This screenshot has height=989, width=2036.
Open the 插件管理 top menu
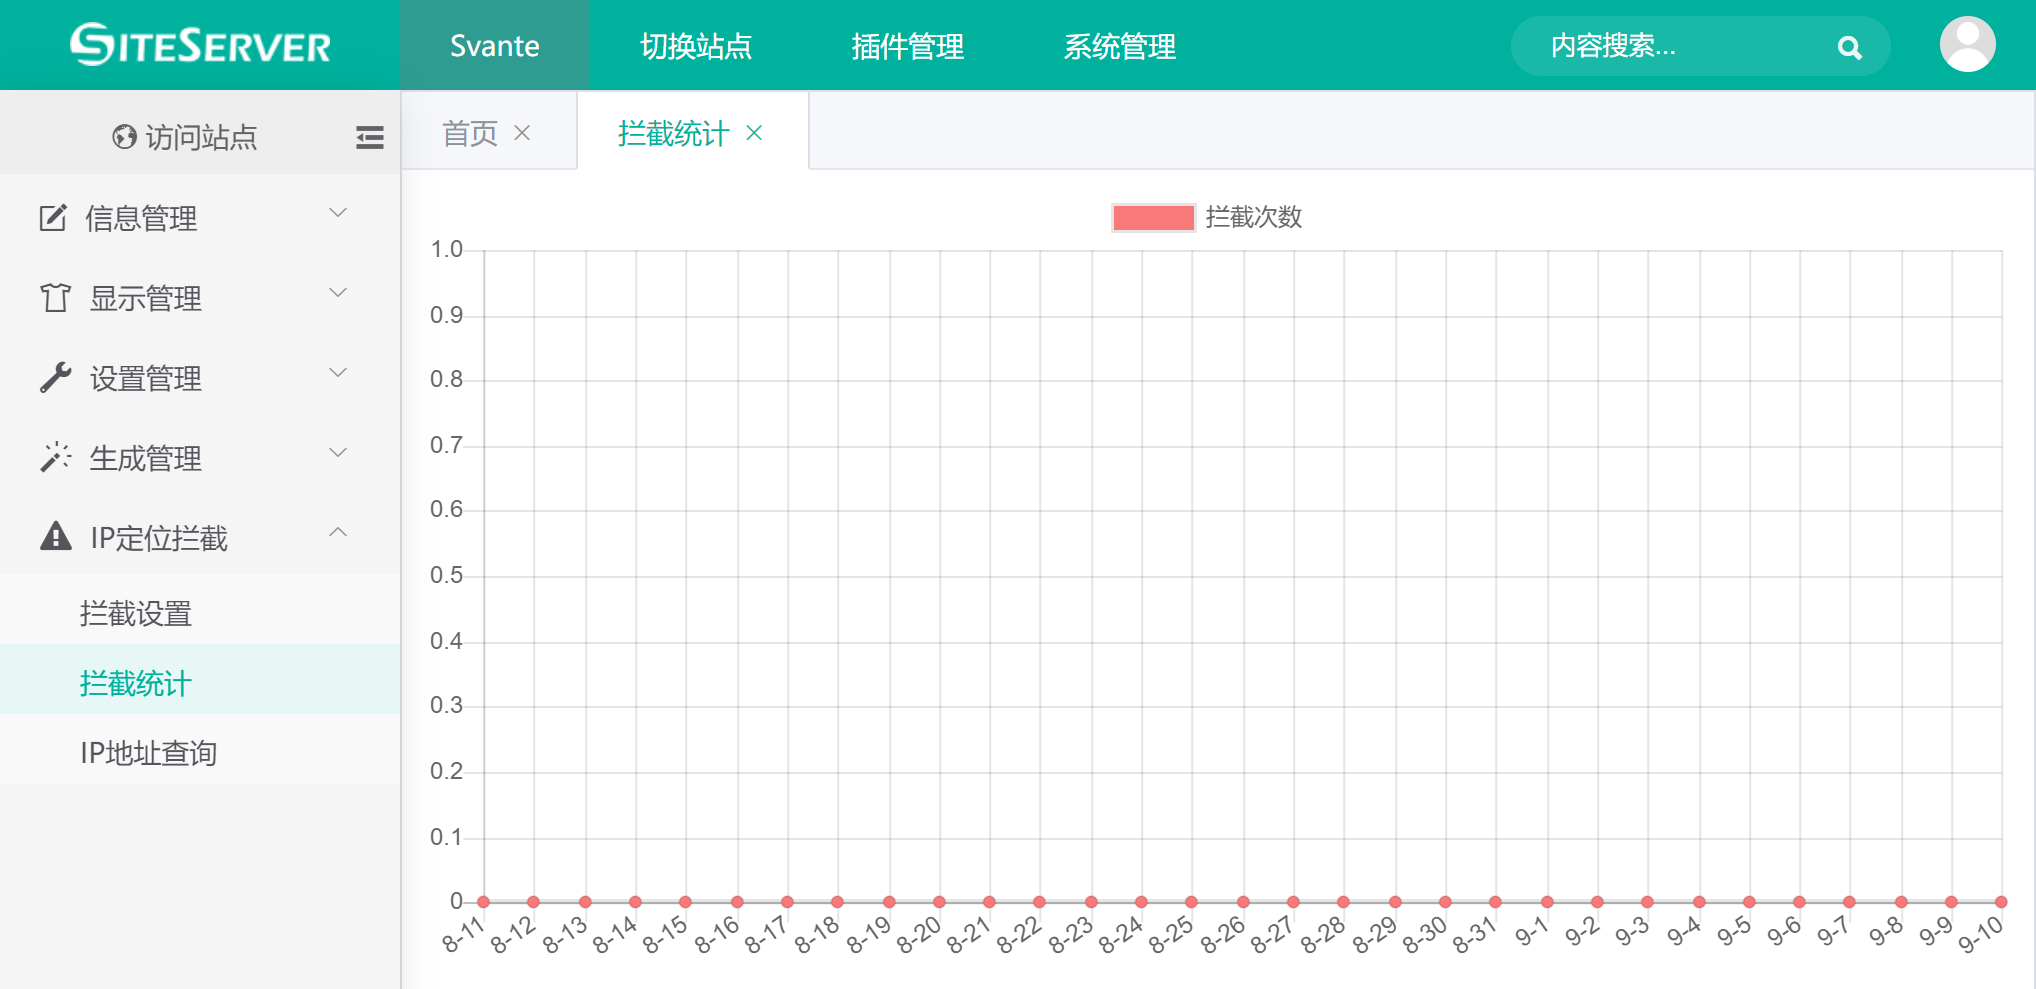(x=907, y=46)
